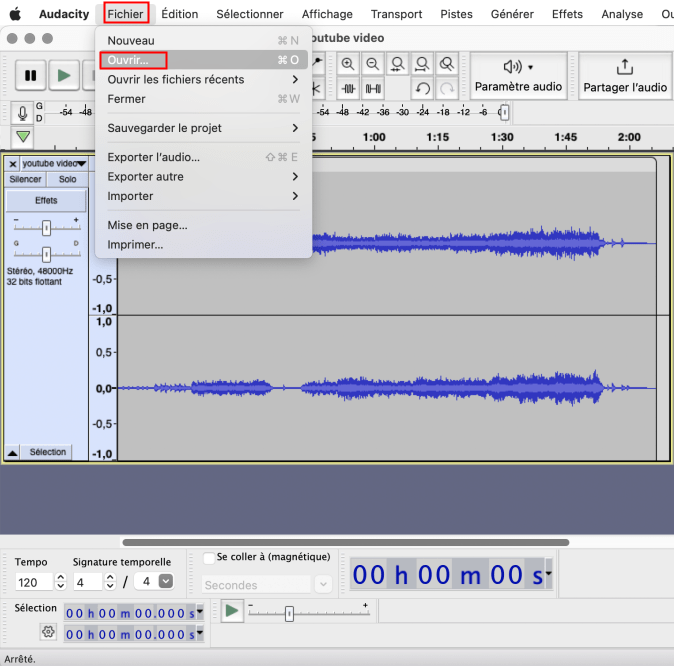Open the Générer menu
The height and width of the screenshot is (666, 674).
[x=512, y=14]
